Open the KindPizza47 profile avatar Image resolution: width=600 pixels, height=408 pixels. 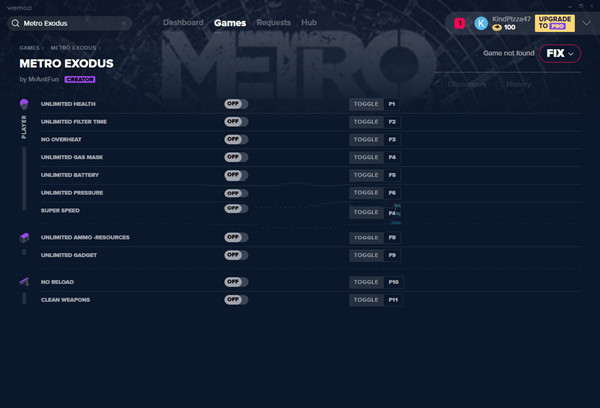[x=481, y=23]
